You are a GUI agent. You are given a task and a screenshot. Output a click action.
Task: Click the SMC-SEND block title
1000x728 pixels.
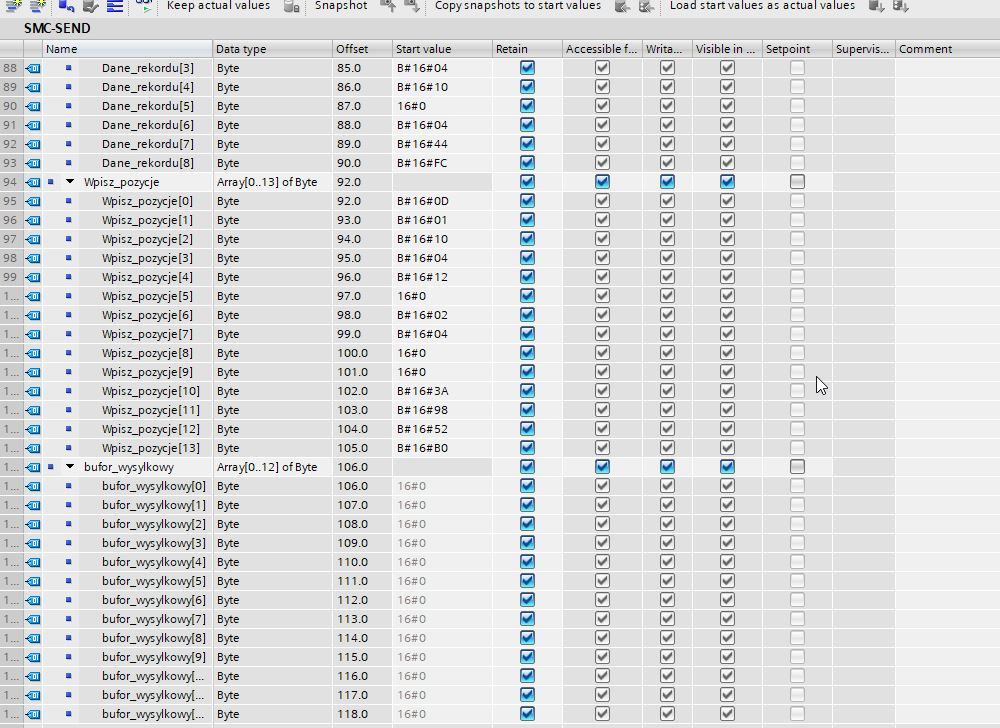(x=57, y=29)
